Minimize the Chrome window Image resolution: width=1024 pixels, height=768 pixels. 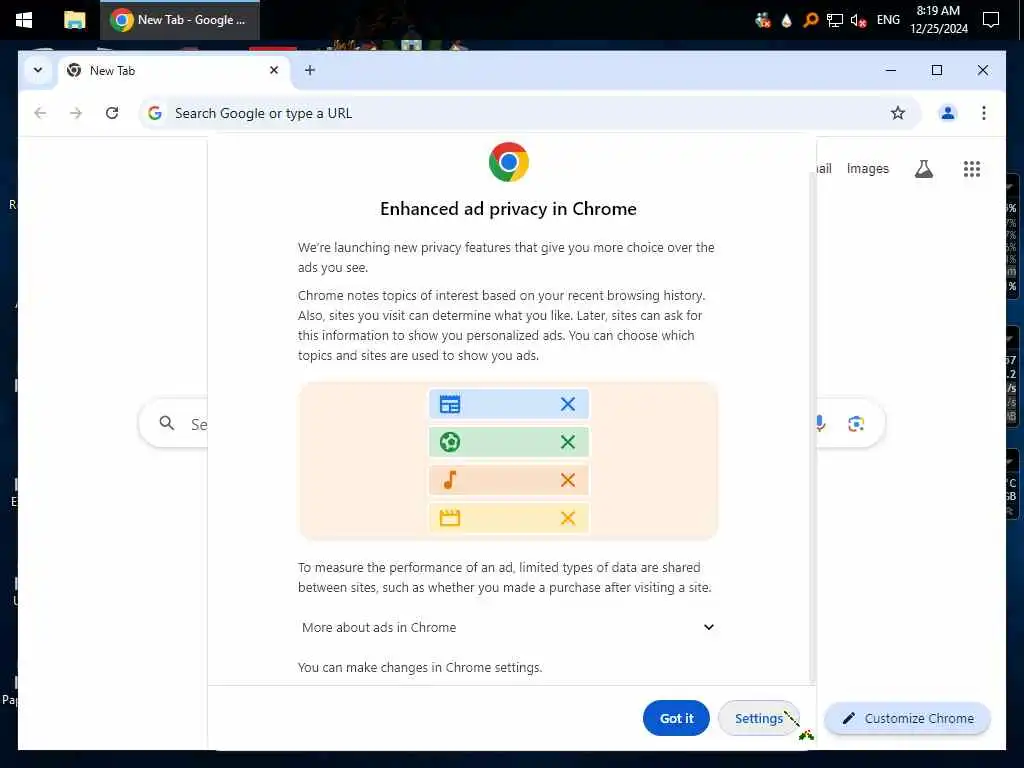click(891, 70)
